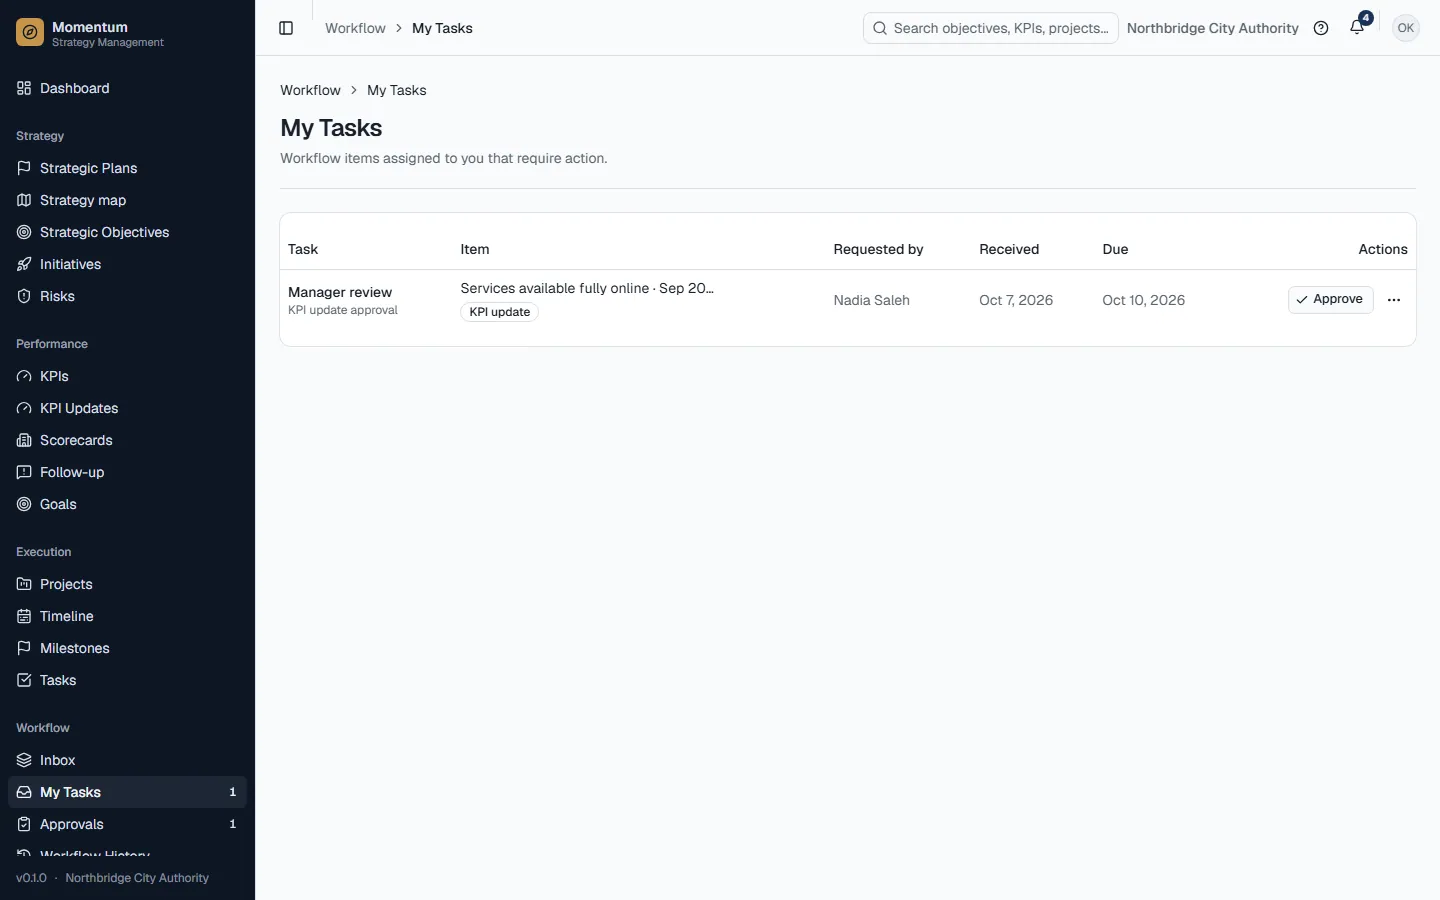Toggle the sidebar panel icon
This screenshot has height=900, width=1440.
coord(286,28)
